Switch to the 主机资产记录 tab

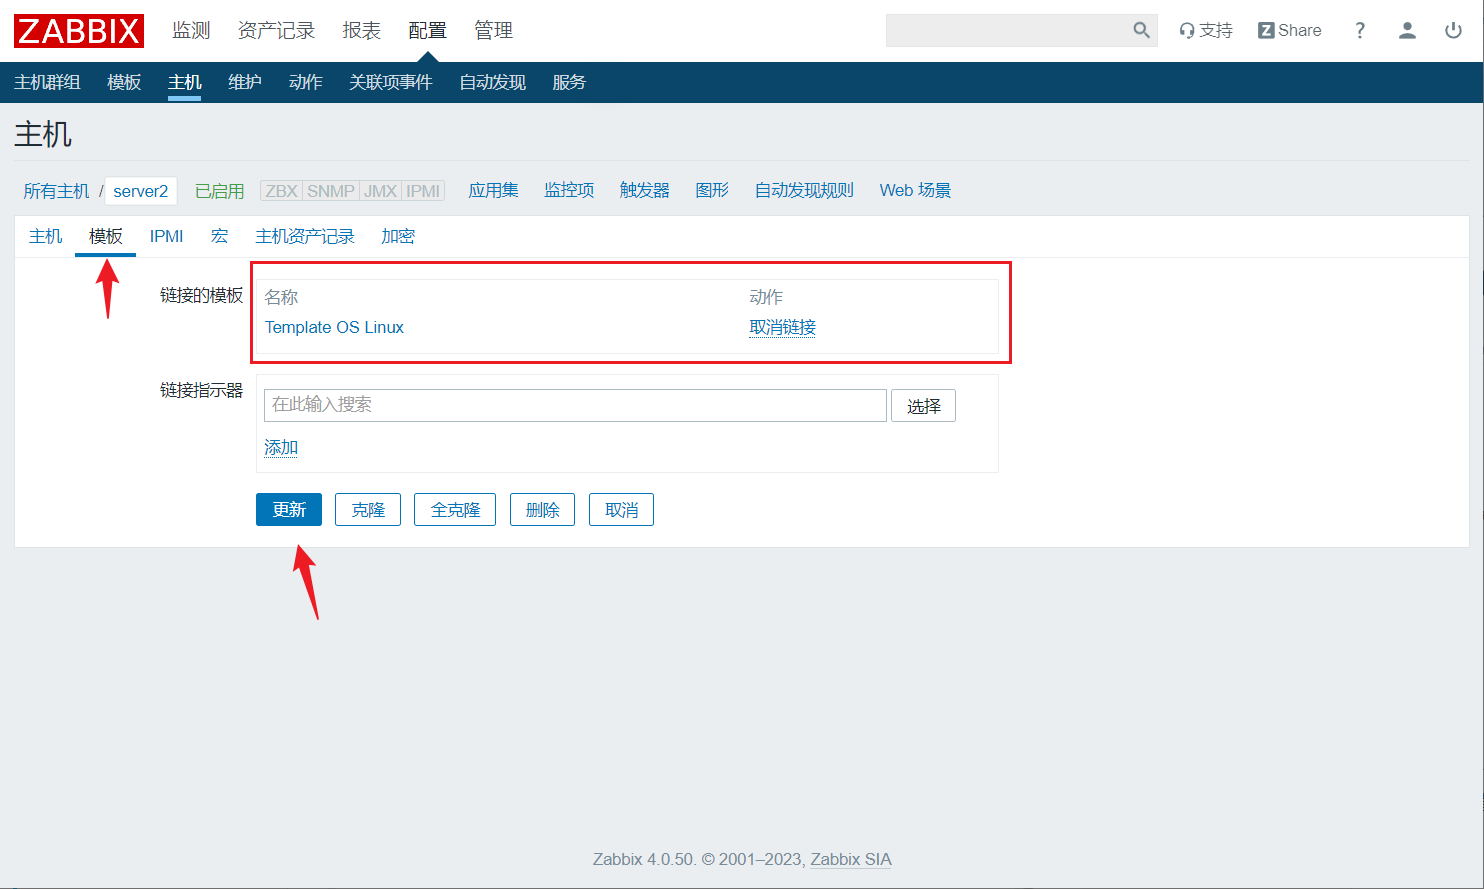(305, 236)
